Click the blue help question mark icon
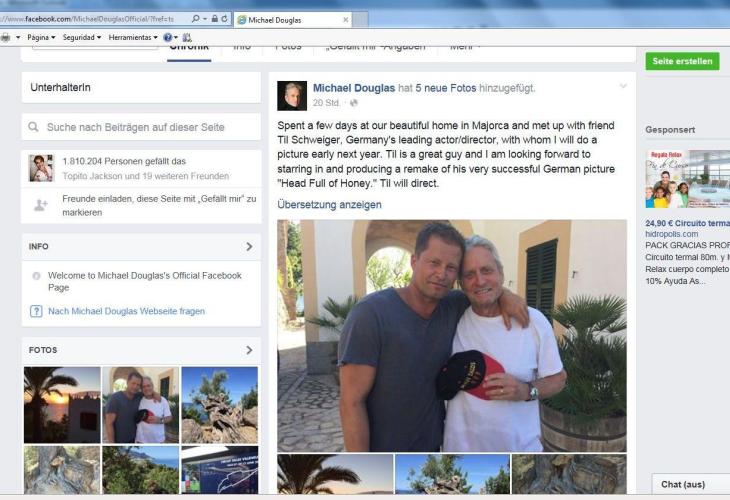730x500 pixels. point(168,37)
